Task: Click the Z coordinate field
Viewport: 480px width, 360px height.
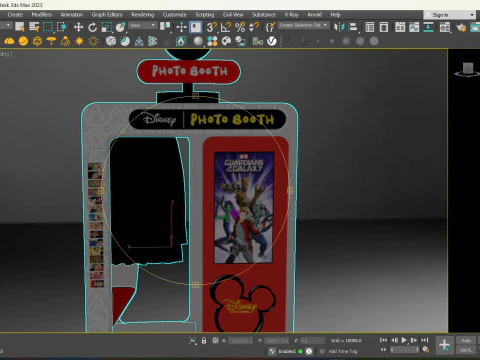Action: click(312, 340)
